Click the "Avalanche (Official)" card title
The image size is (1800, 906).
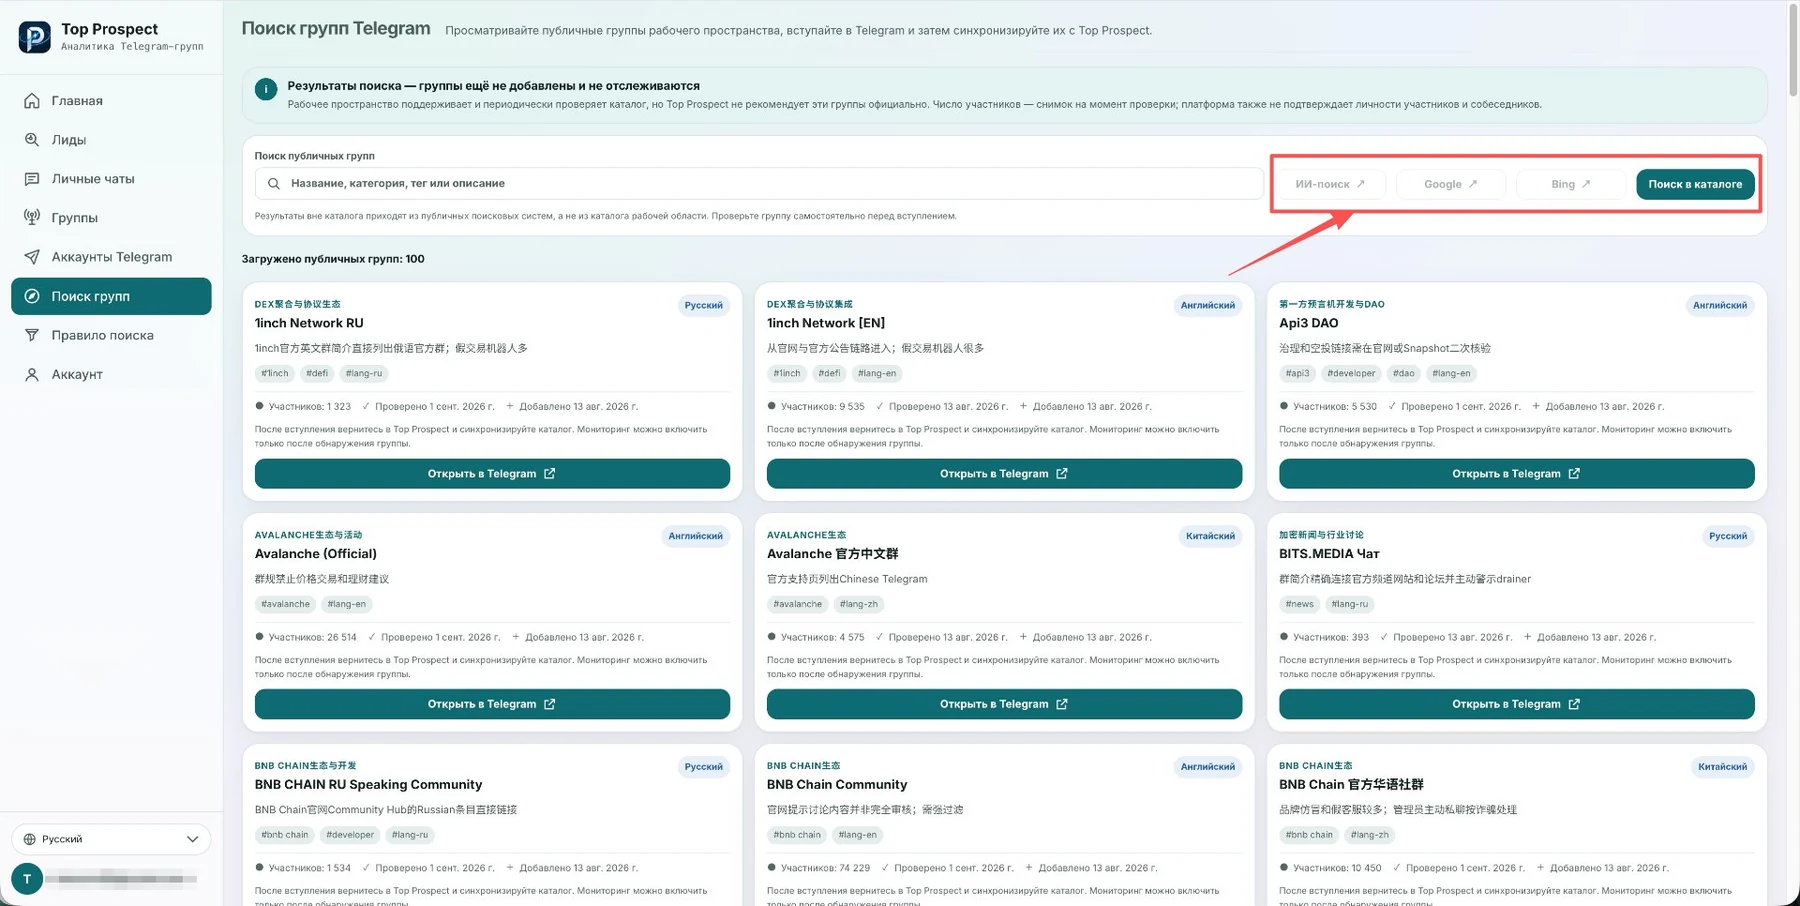(316, 554)
